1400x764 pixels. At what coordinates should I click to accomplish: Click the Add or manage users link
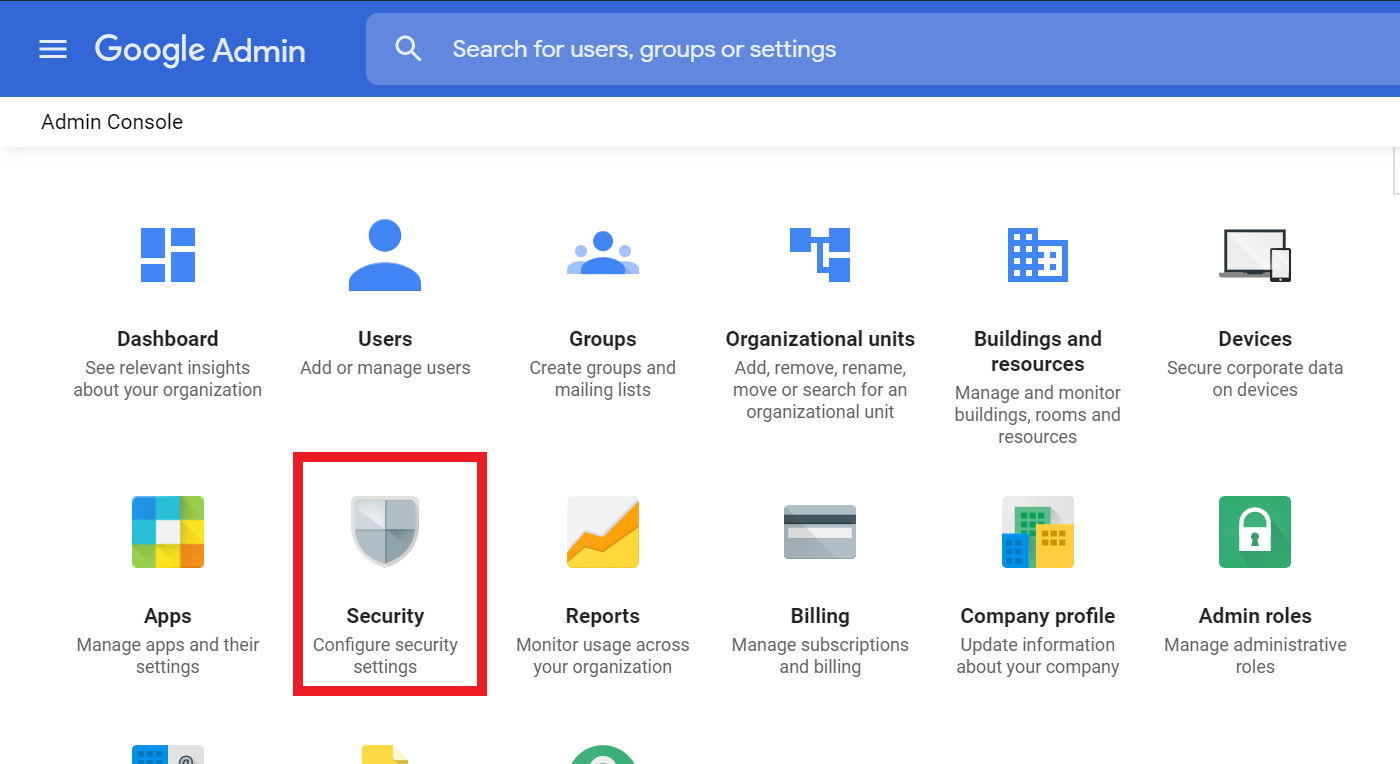(385, 367)
